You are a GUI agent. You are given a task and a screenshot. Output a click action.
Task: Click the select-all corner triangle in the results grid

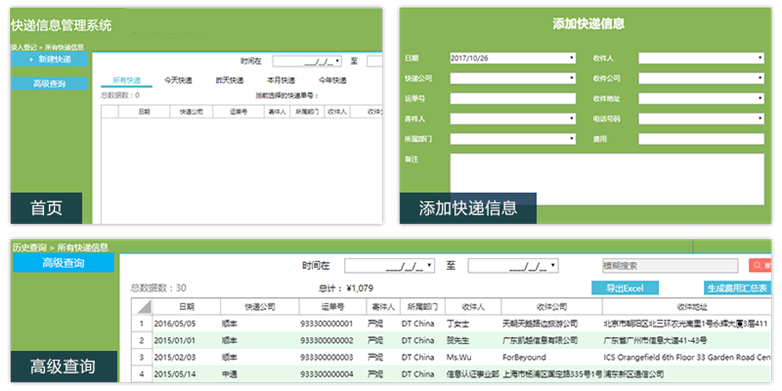click(142, 306)
